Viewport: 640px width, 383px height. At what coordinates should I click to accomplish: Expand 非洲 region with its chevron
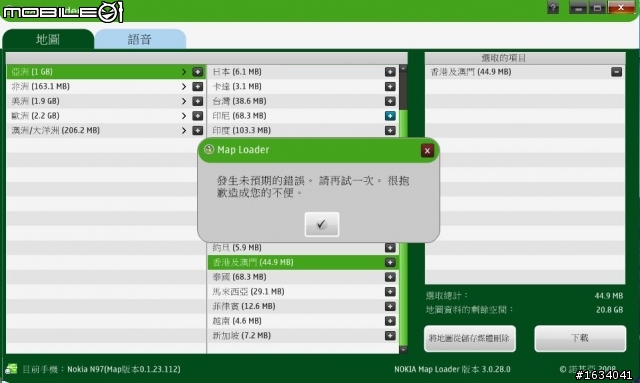pos(184,87)
